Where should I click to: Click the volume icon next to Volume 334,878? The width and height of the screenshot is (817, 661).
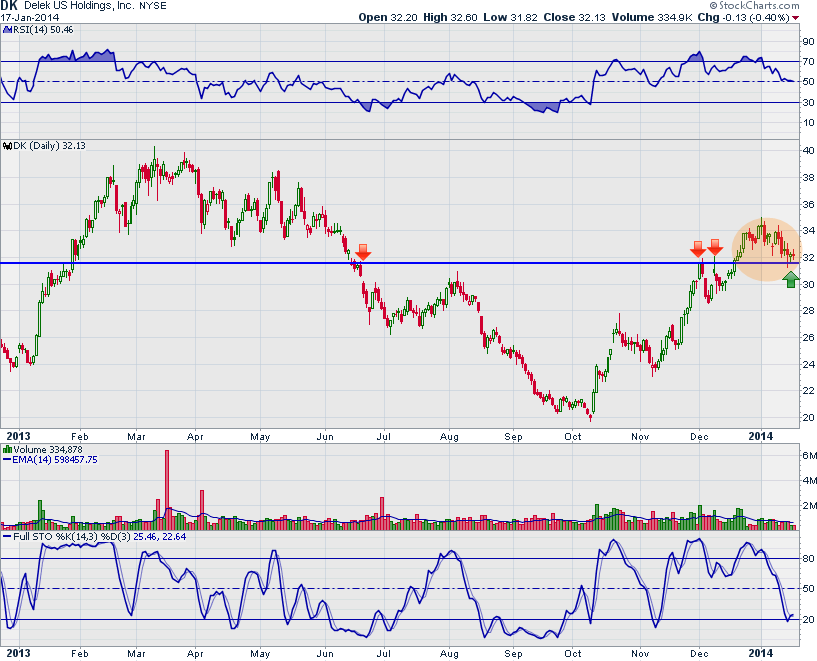[6, 452]
